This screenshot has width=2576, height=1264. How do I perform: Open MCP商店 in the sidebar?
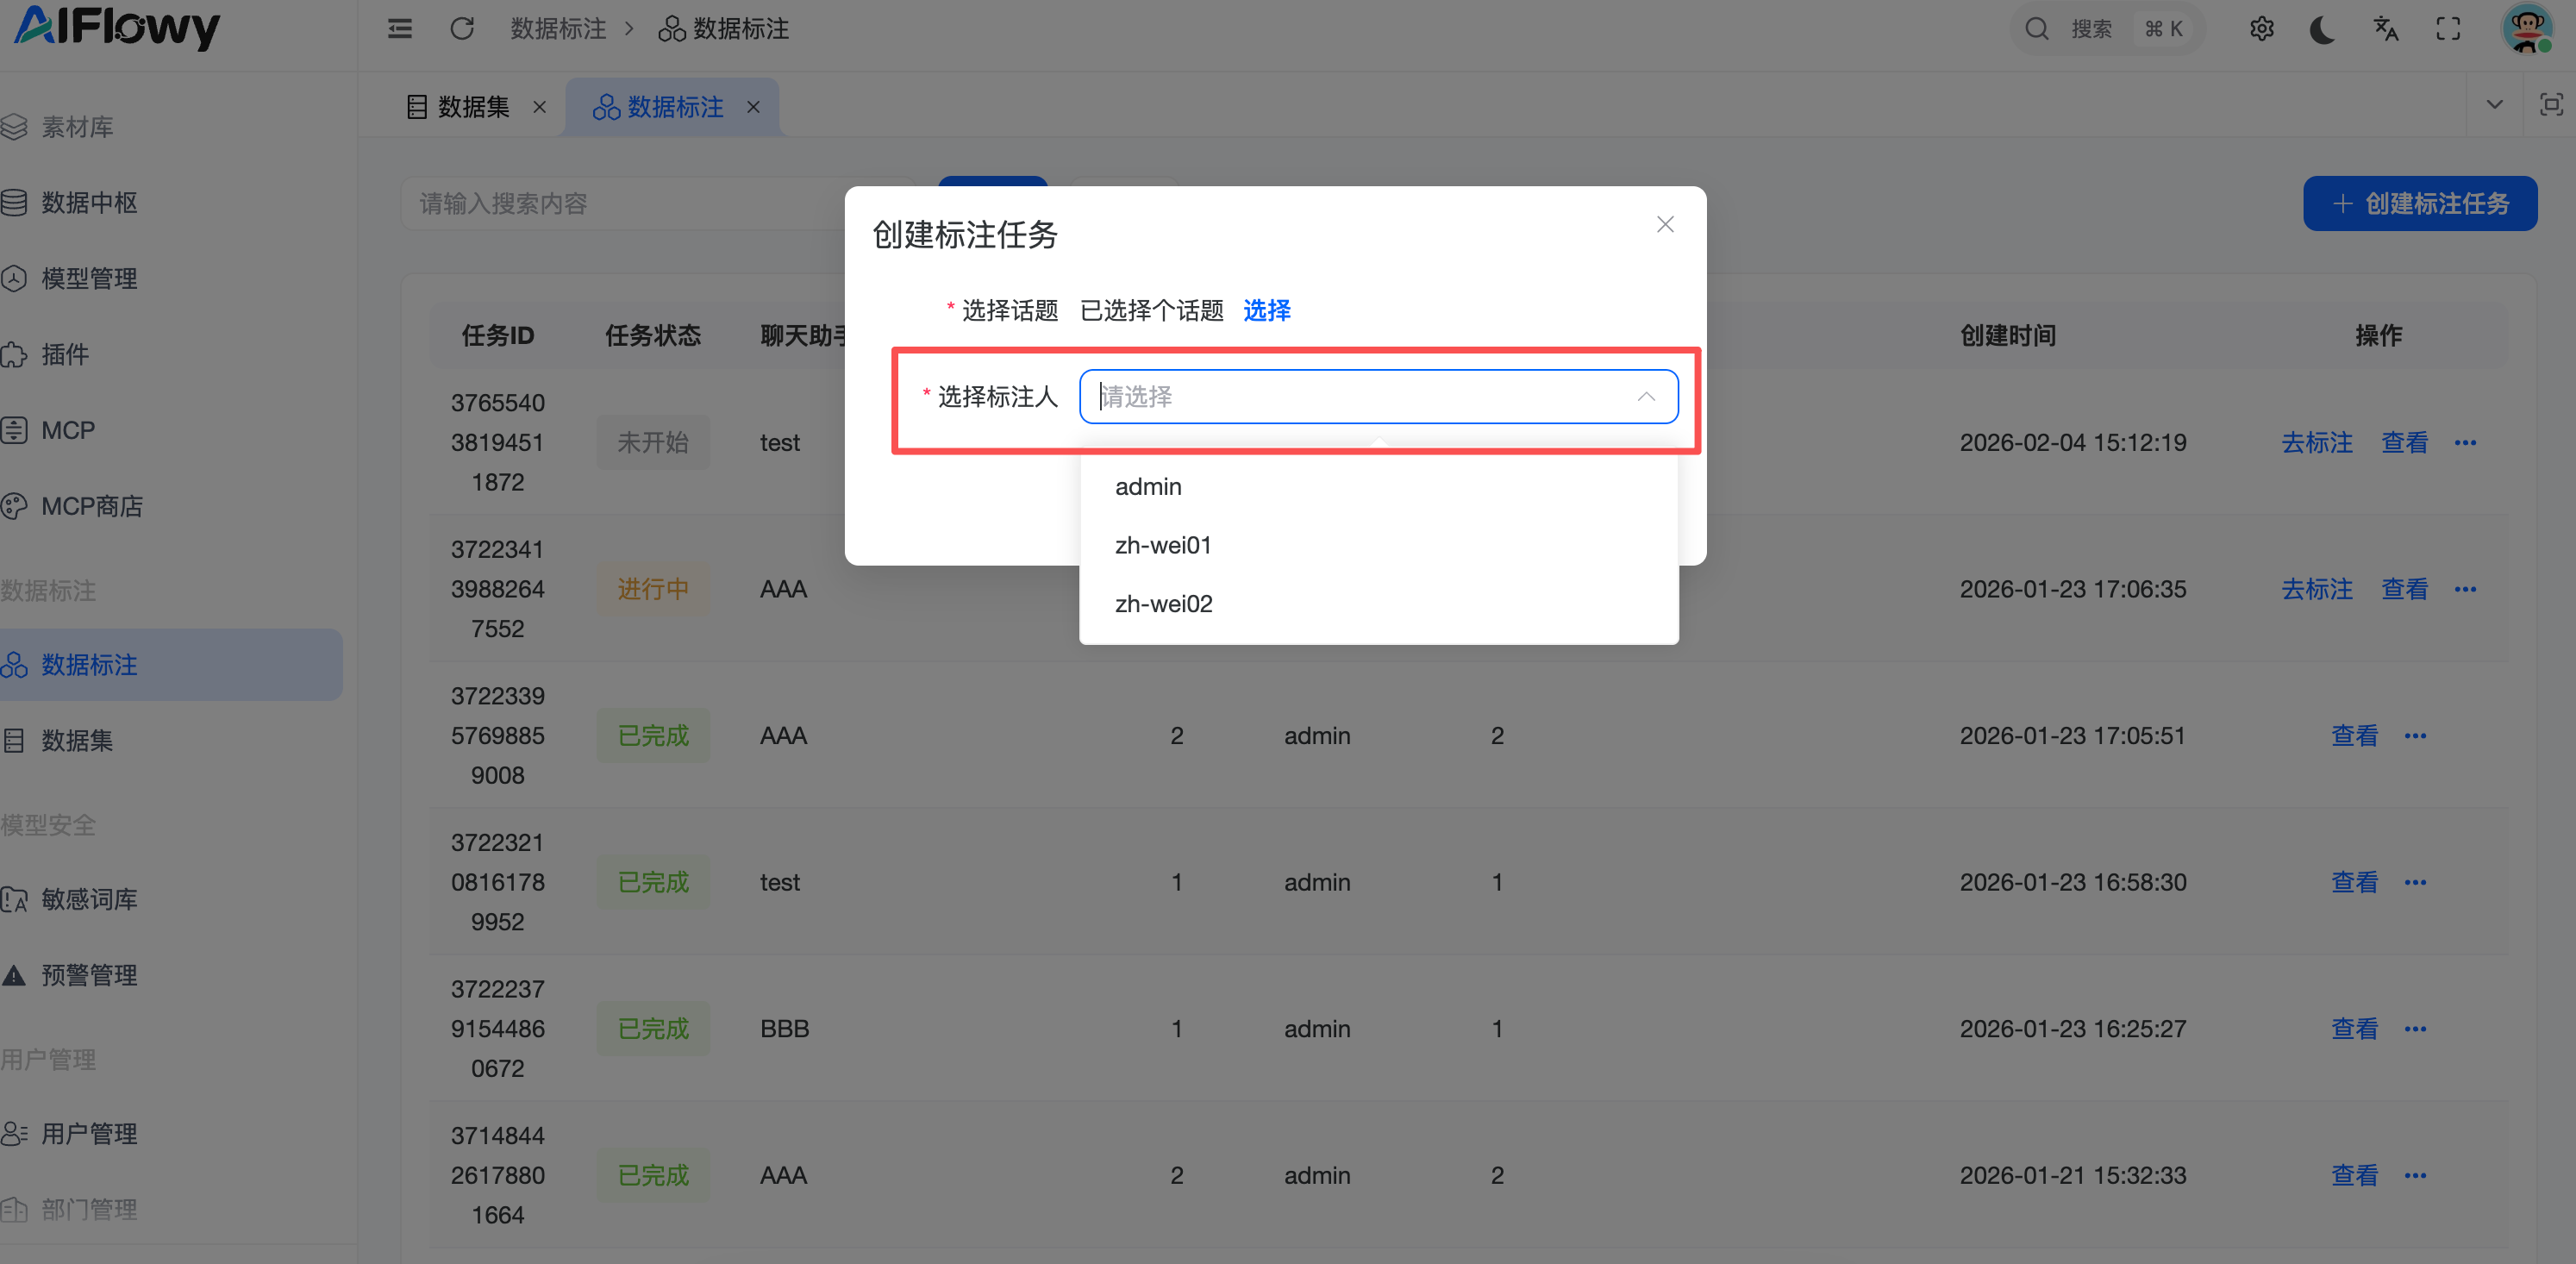(91, 506)
